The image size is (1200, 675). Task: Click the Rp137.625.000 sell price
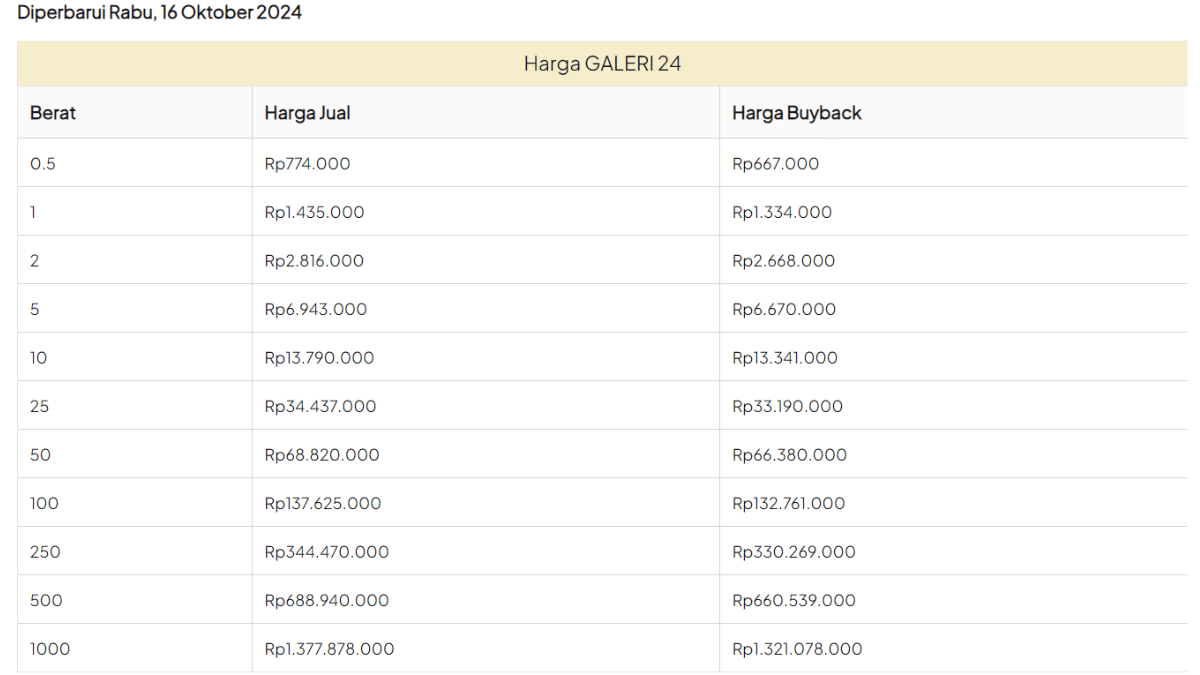pyautogui.click(x=322, y=504)
